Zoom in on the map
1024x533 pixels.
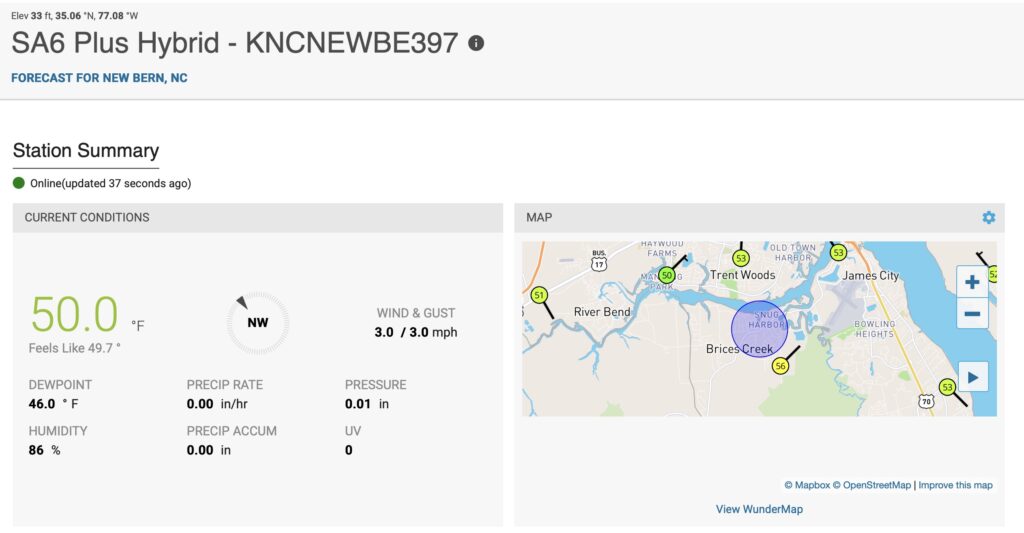coord(972,282)
